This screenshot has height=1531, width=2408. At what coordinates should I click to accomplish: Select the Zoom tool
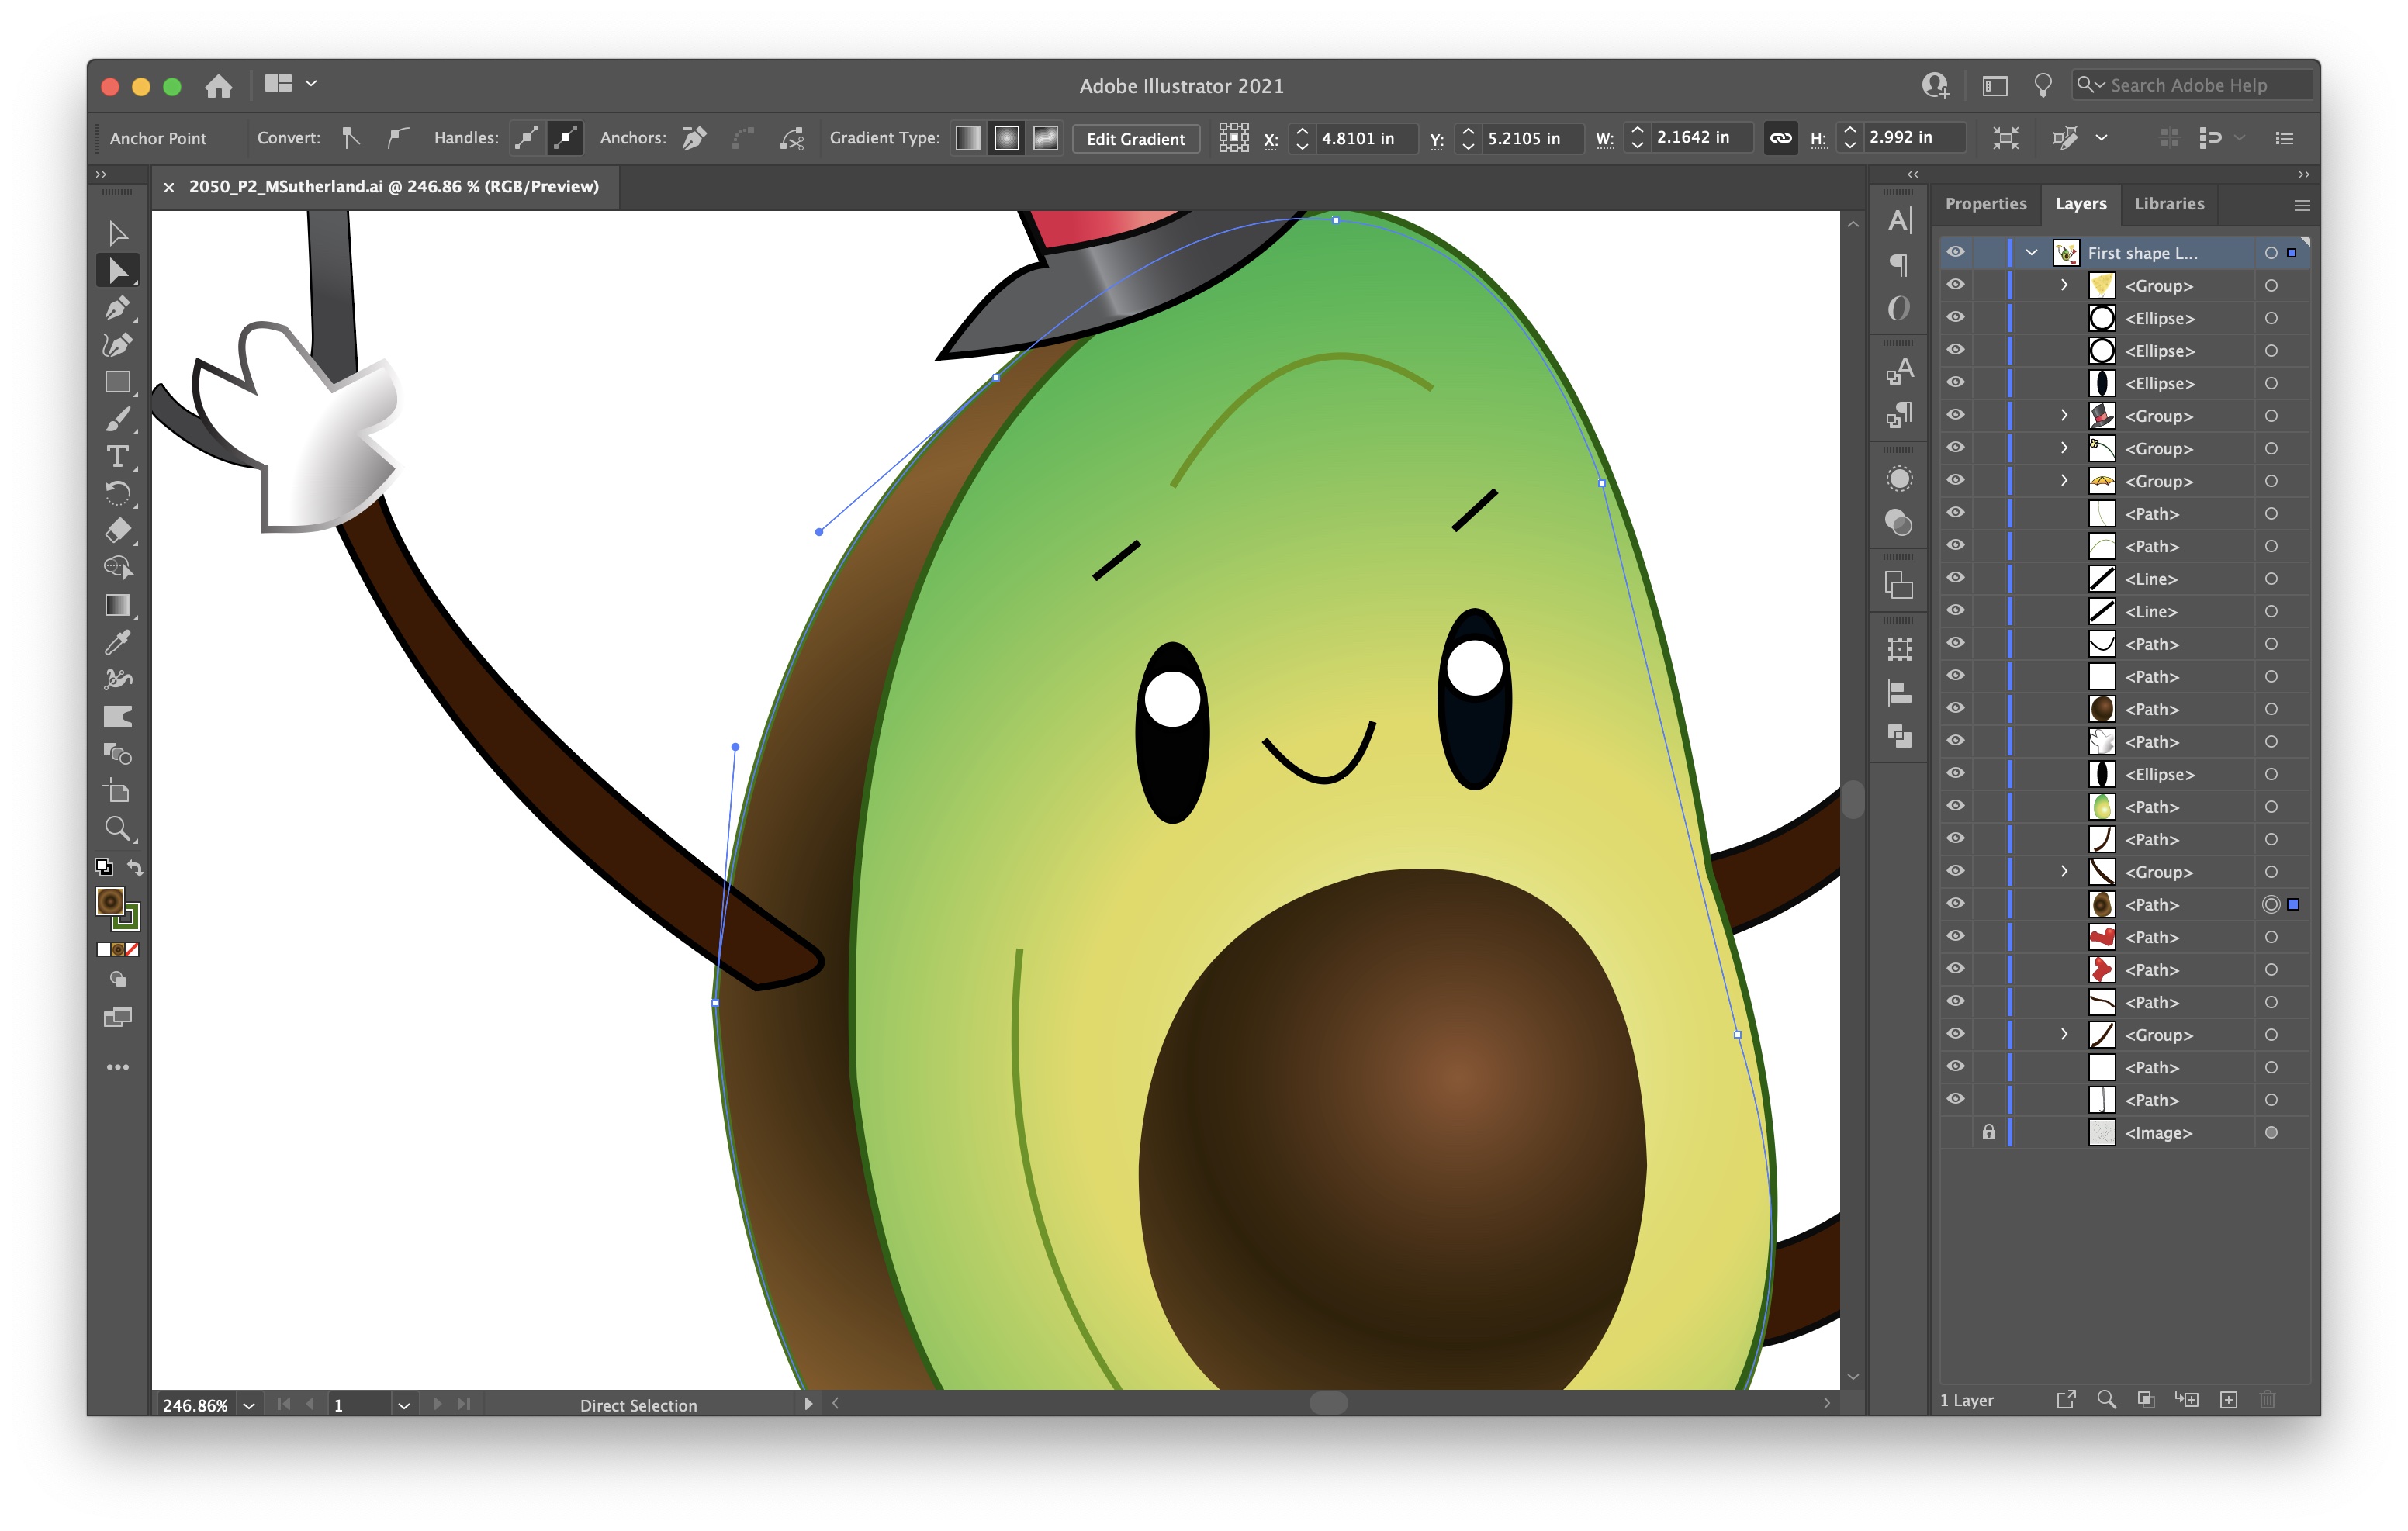click(117, 829)
